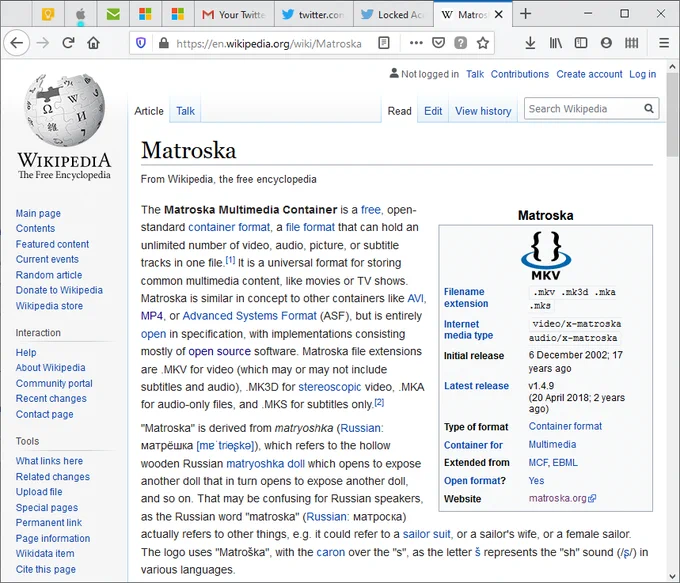Switch to the twitter.com tab
The height and width of the screenshot is (583, 680).
click(314, 14)
